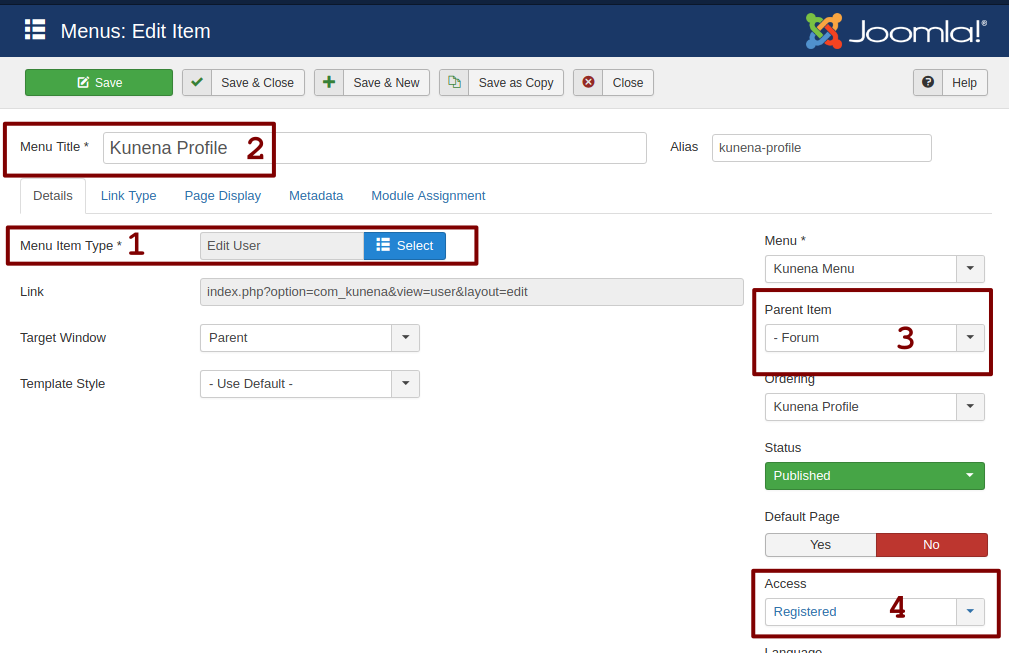Screen dimensions: 1009x653
Task: Set Default Page to Yes
Action: [x=820, y=545]
